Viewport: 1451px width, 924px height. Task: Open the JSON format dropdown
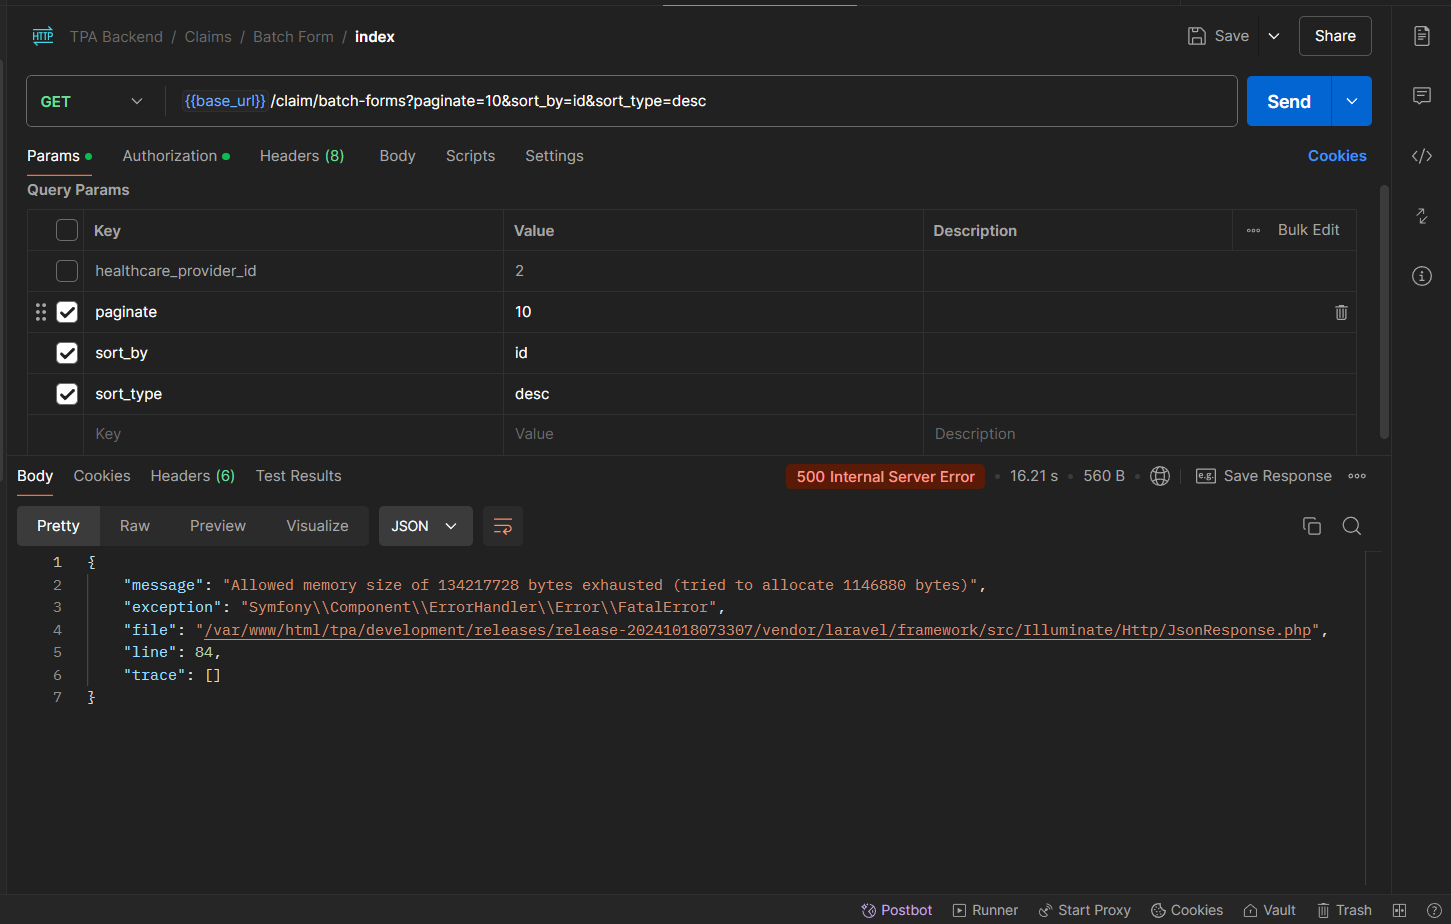pyautogui.click(x=424, y=526)
